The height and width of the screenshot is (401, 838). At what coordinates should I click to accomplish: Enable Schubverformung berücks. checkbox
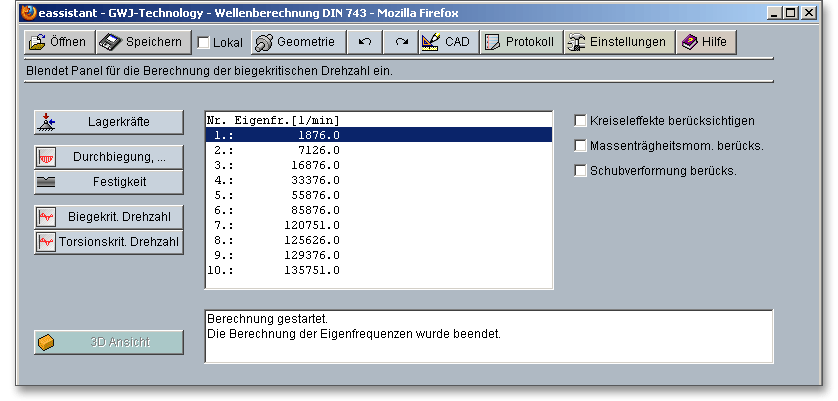(x=581, y=171)
